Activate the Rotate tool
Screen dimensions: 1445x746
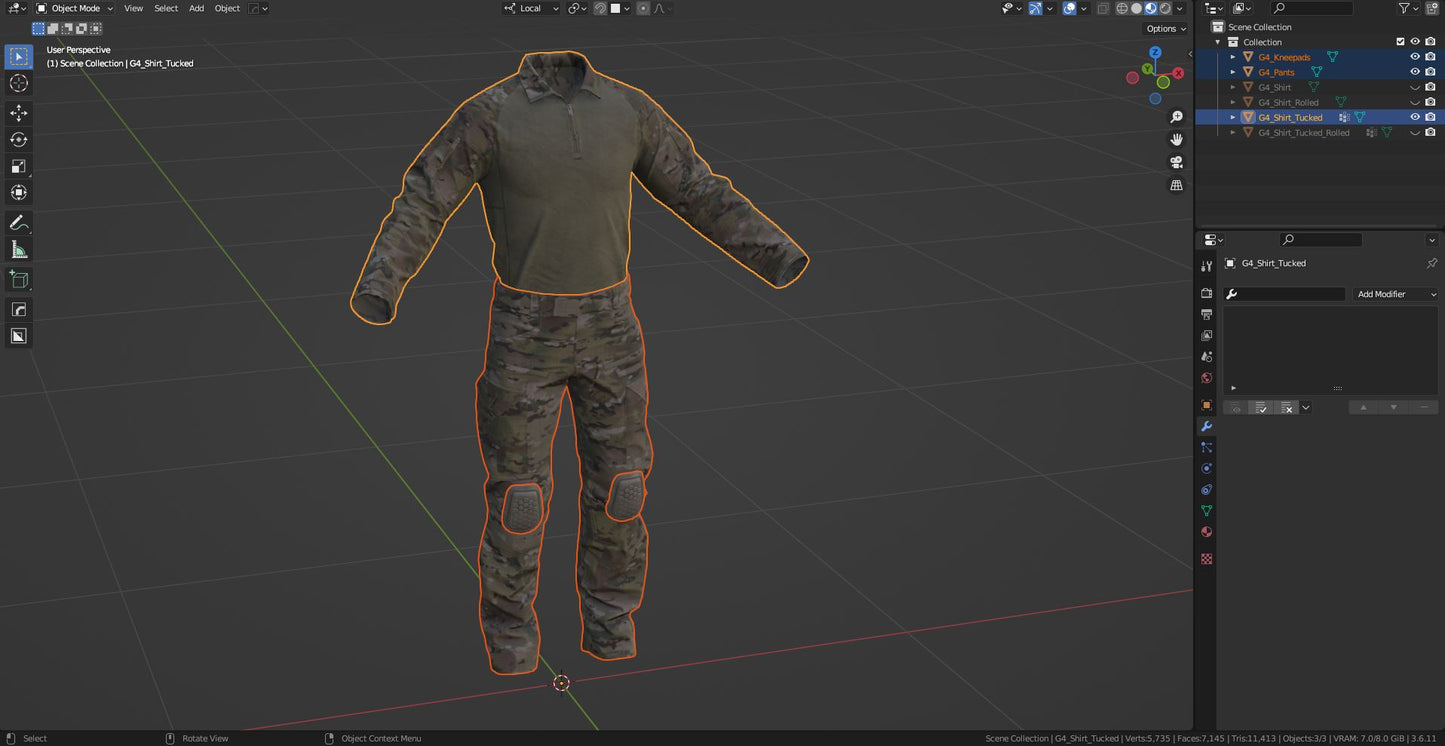click(x=18, y=140)
